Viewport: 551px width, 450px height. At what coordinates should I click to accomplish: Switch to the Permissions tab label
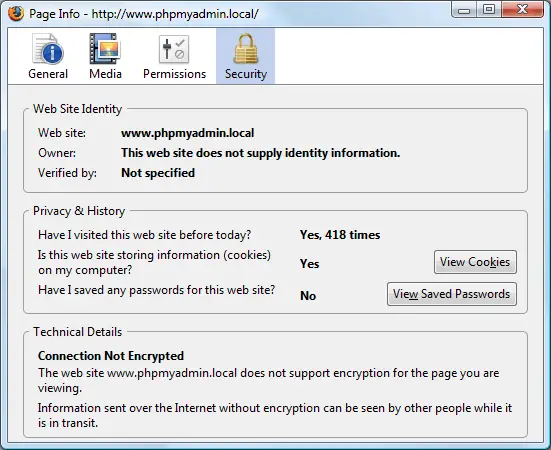point(175,74)
